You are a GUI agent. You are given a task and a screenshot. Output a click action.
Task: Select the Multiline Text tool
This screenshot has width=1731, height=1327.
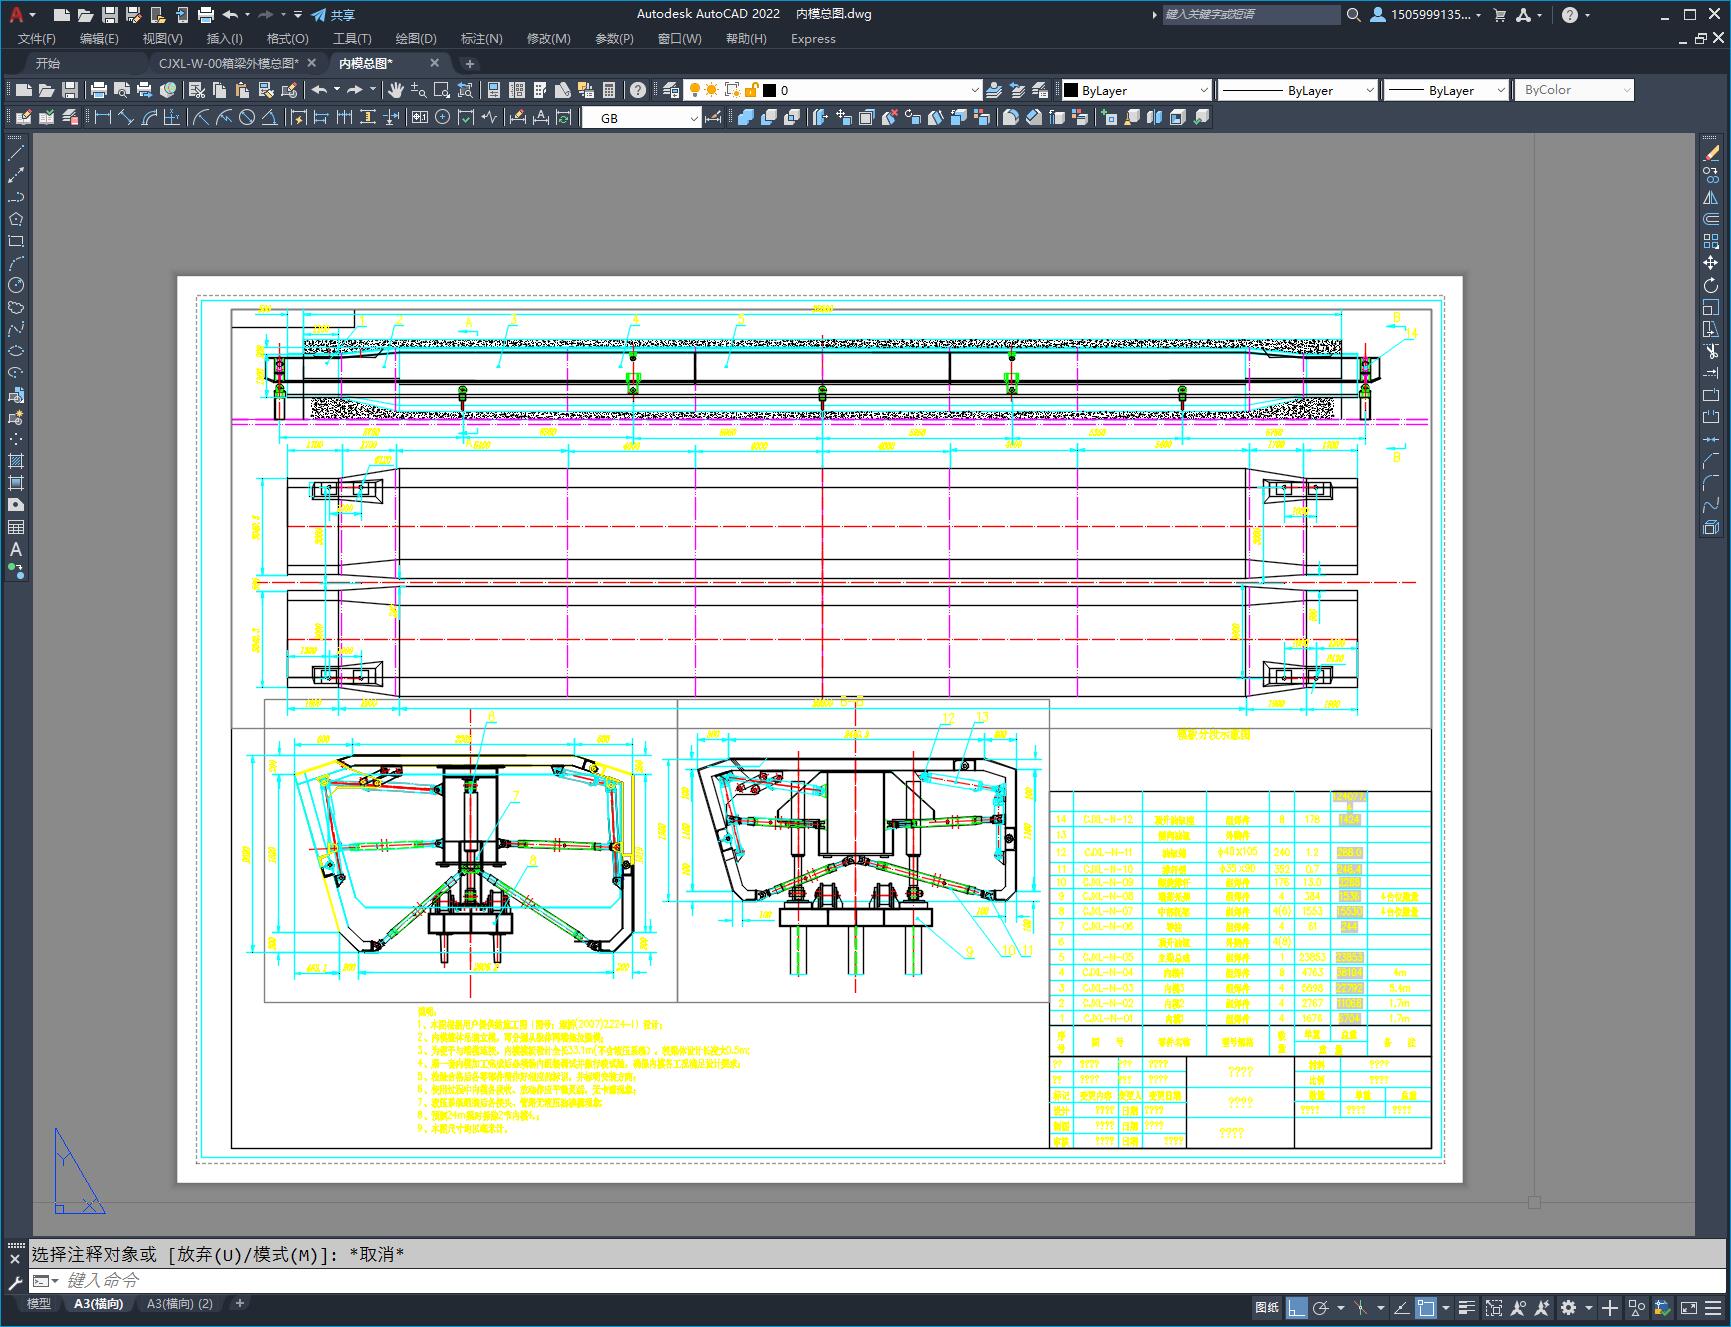tap(16, 549)
